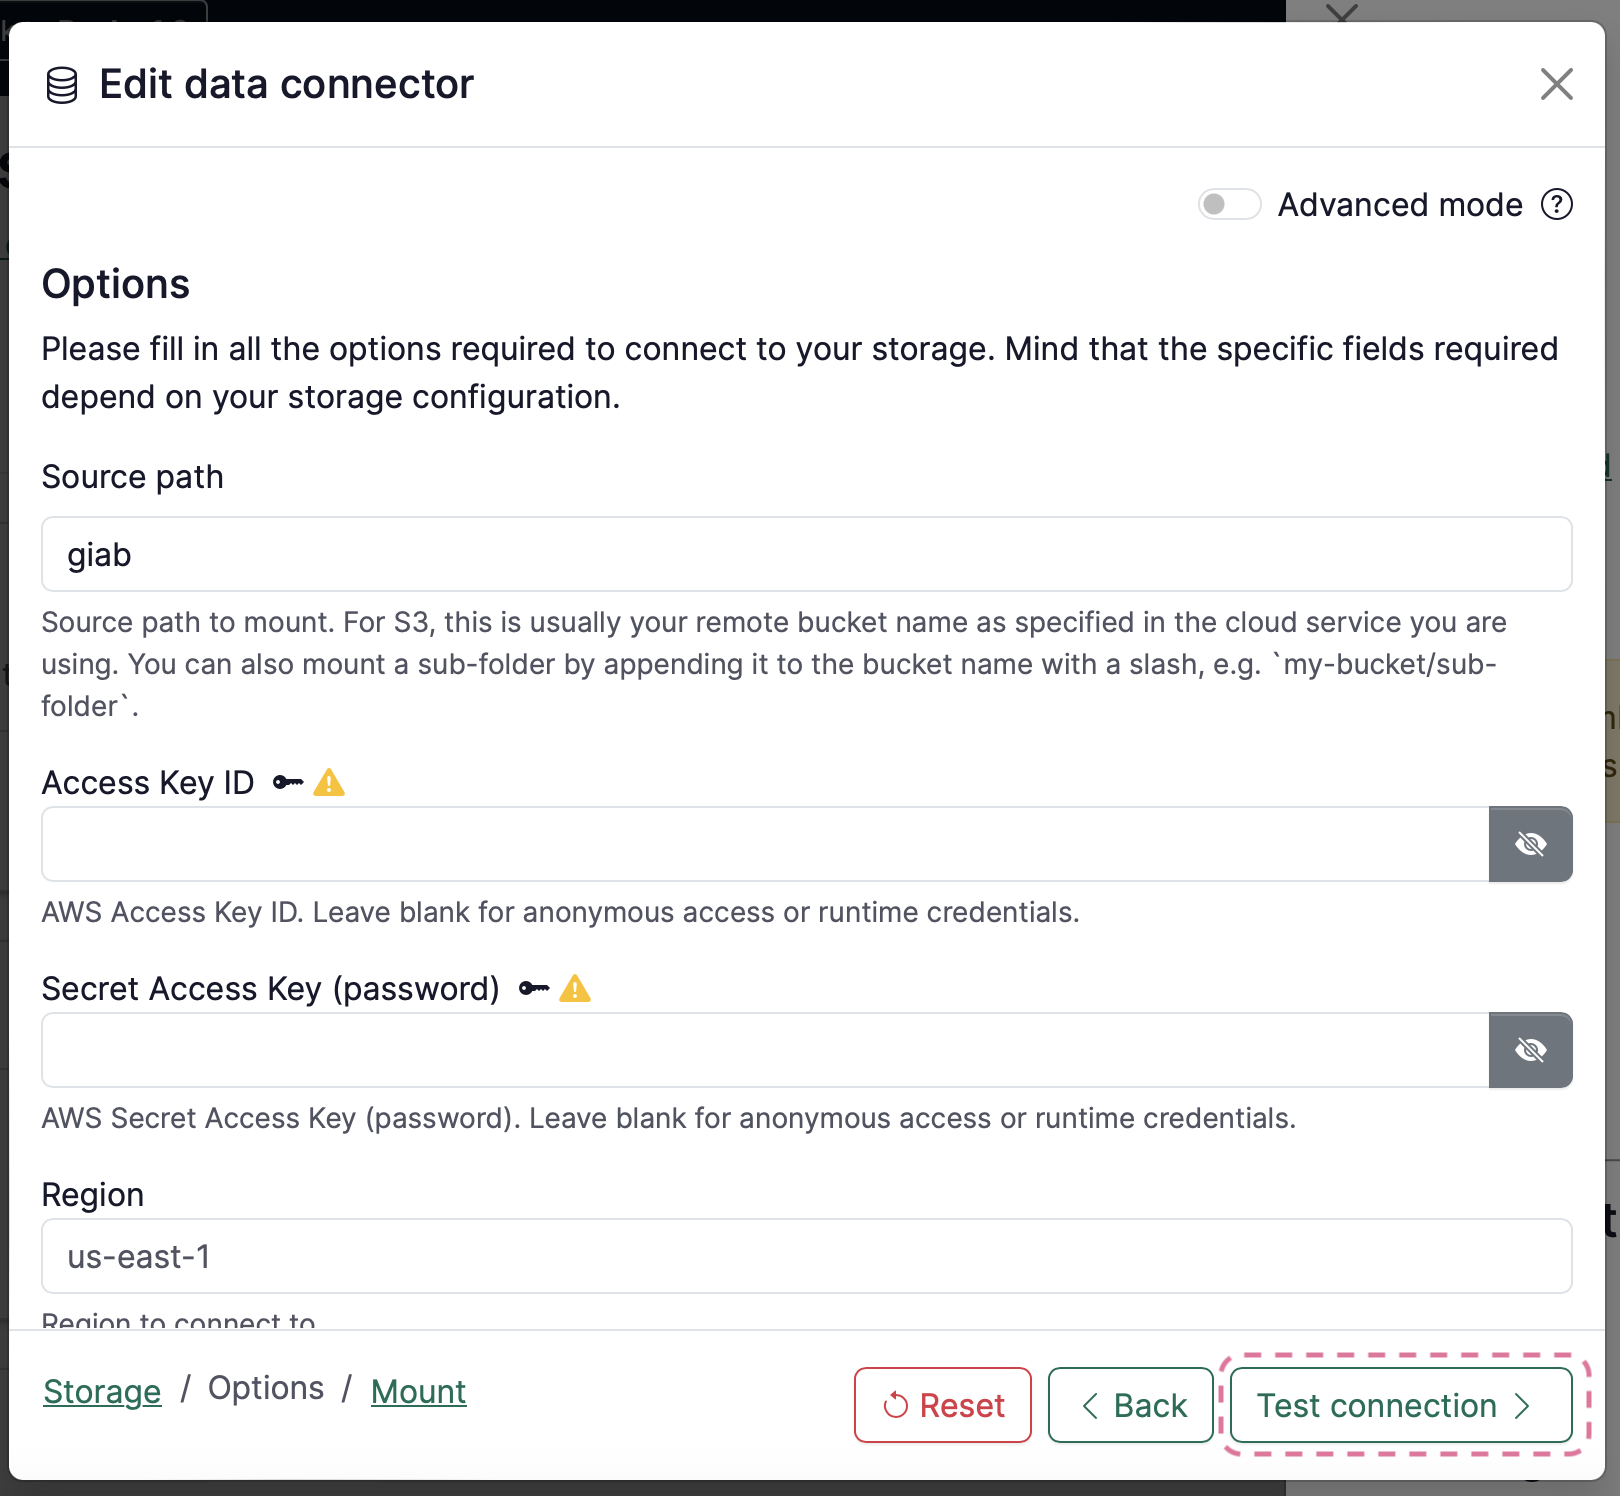
Task: Show the hidden Access Key ID value
Action: coord(1530,844)
